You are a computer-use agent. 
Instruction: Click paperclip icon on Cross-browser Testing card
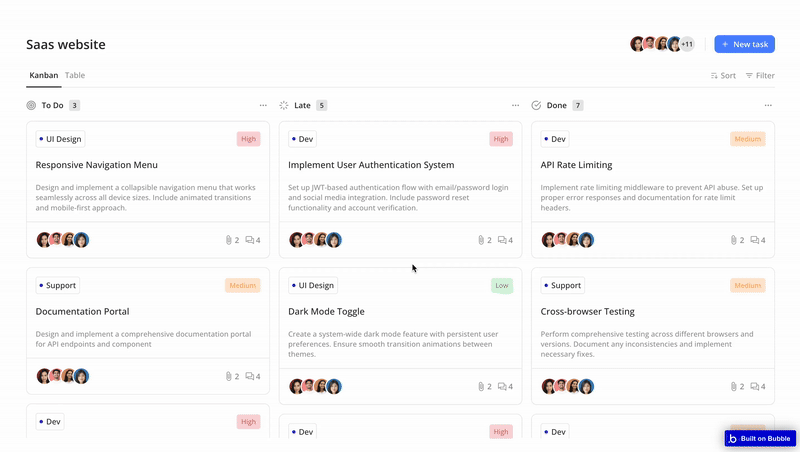pyautogui.click(x=734, y=386)
